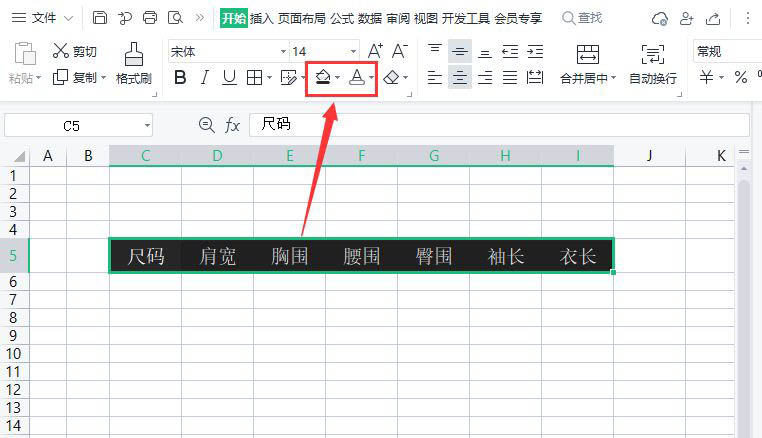This screenshot has width=762, height=438.
Task: Click the cut (剪切) scissors button
Action: tap(75, 51)
